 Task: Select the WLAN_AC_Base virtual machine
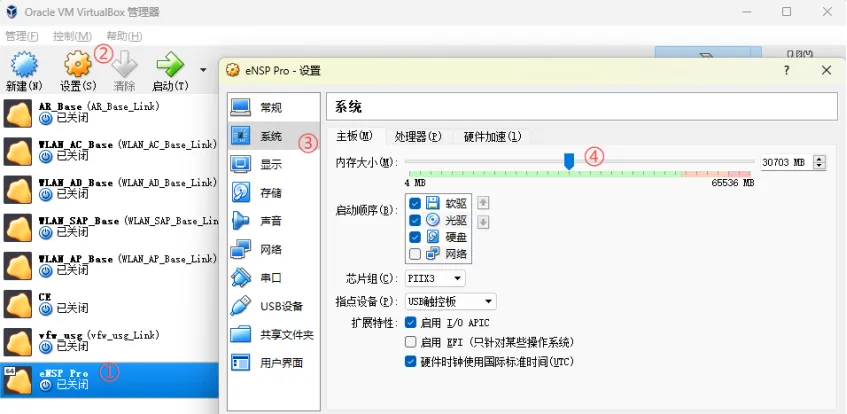[110, 151]
